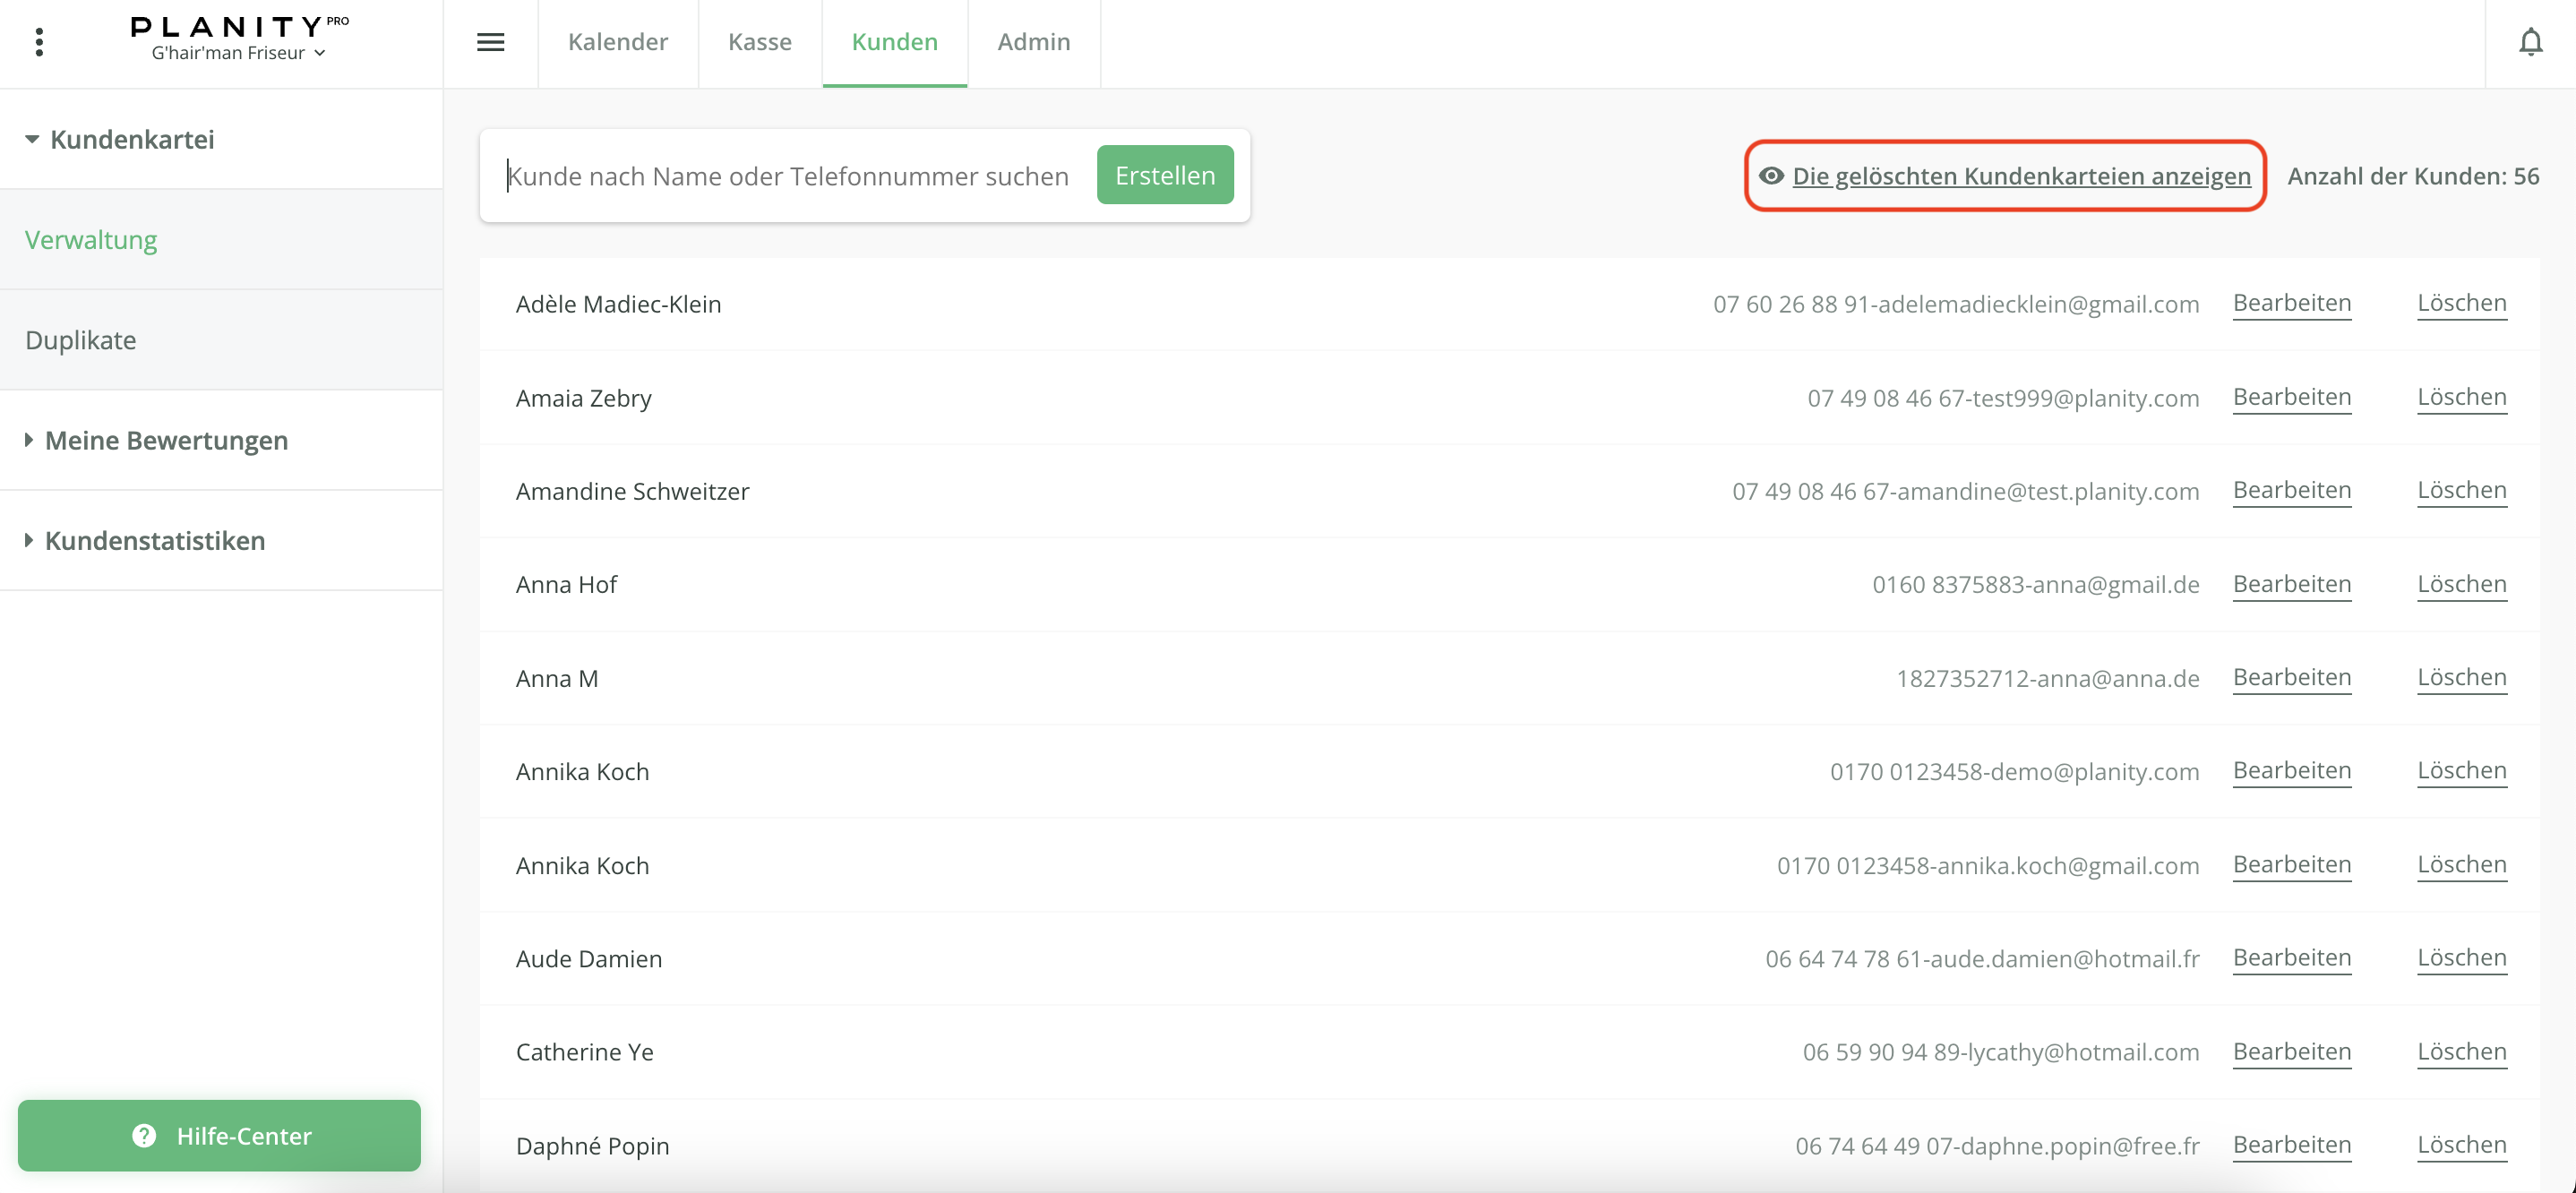
Task: Click the eye icon for deleted customer files
Action: (1771, 176)
